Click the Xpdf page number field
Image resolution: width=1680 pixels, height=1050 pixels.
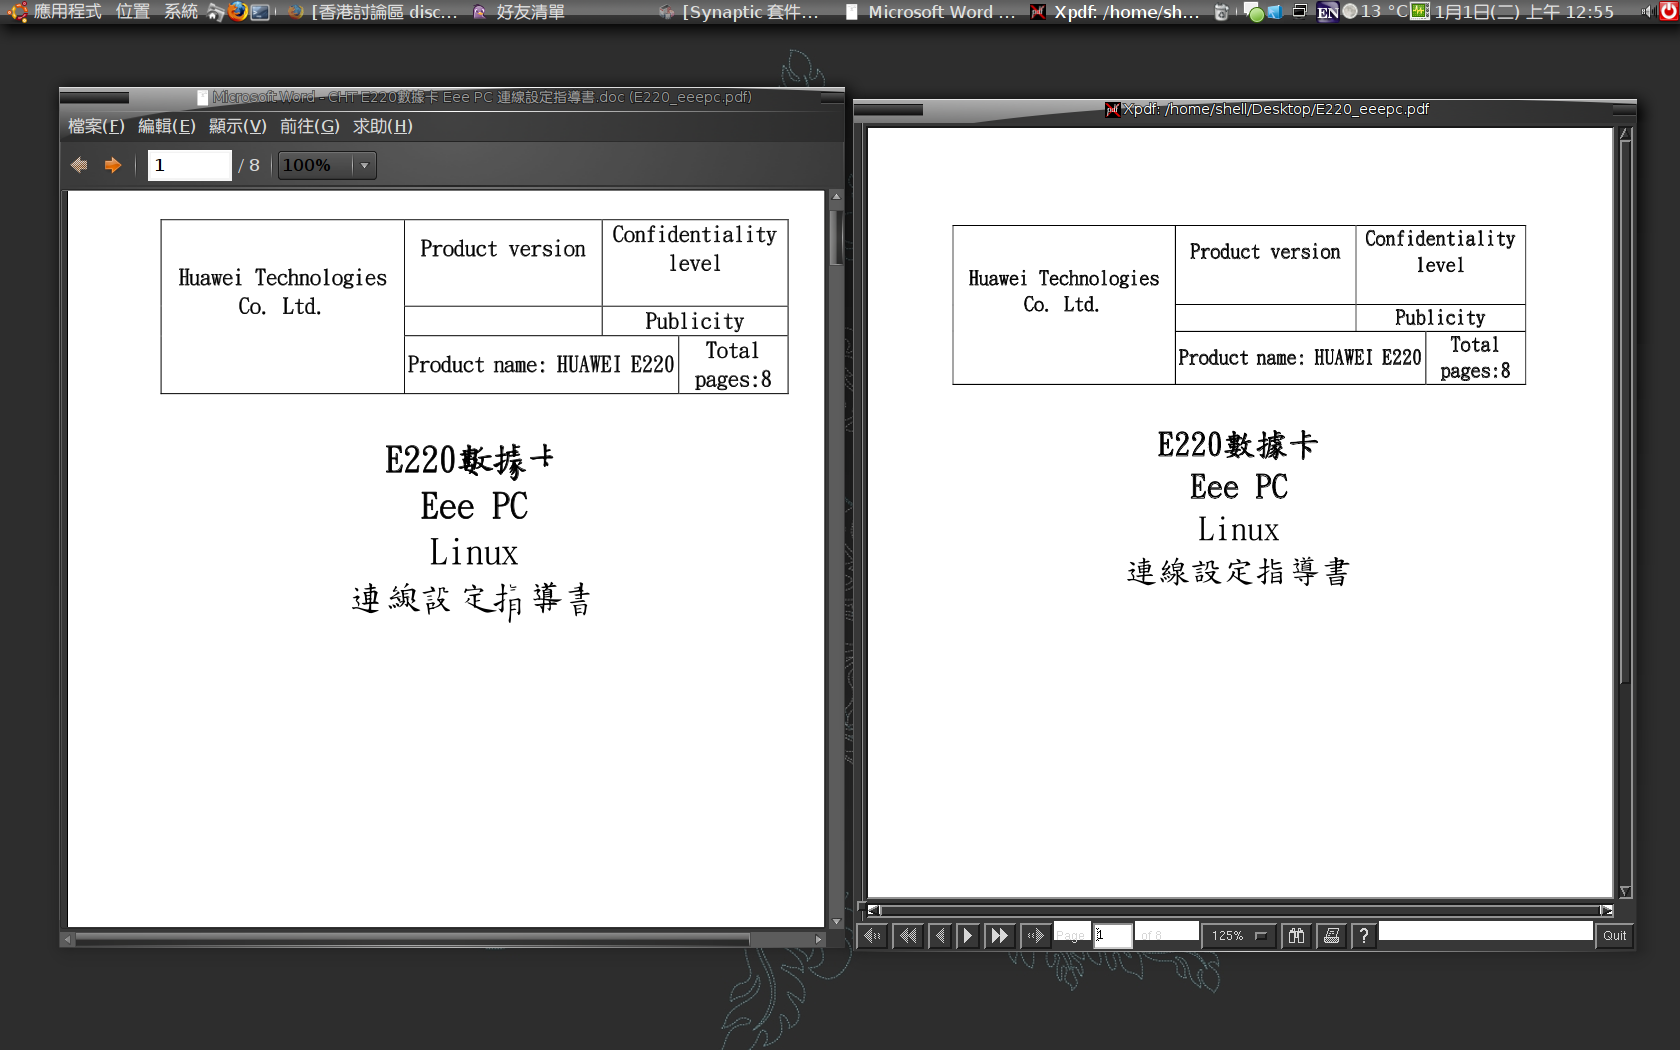click(1113, 935)
